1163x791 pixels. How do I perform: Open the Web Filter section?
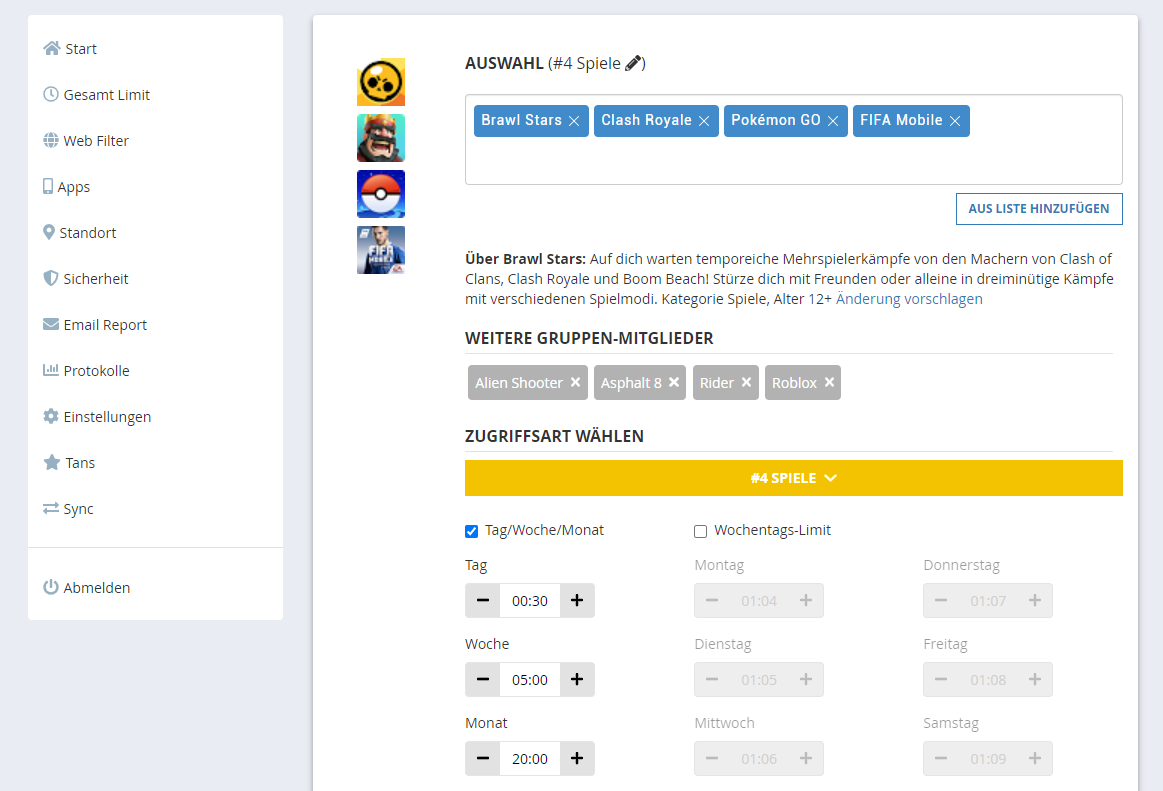tap(86, 141)
